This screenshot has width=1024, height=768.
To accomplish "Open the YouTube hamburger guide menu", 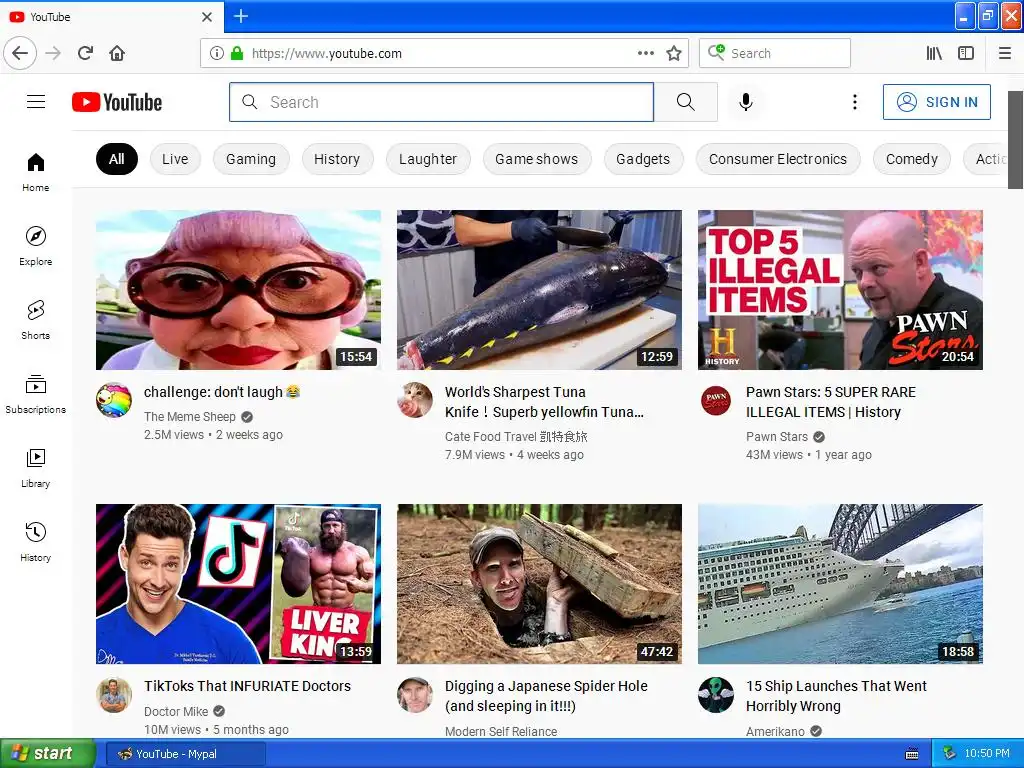I will pyautogui.click(x=36, y=102).
